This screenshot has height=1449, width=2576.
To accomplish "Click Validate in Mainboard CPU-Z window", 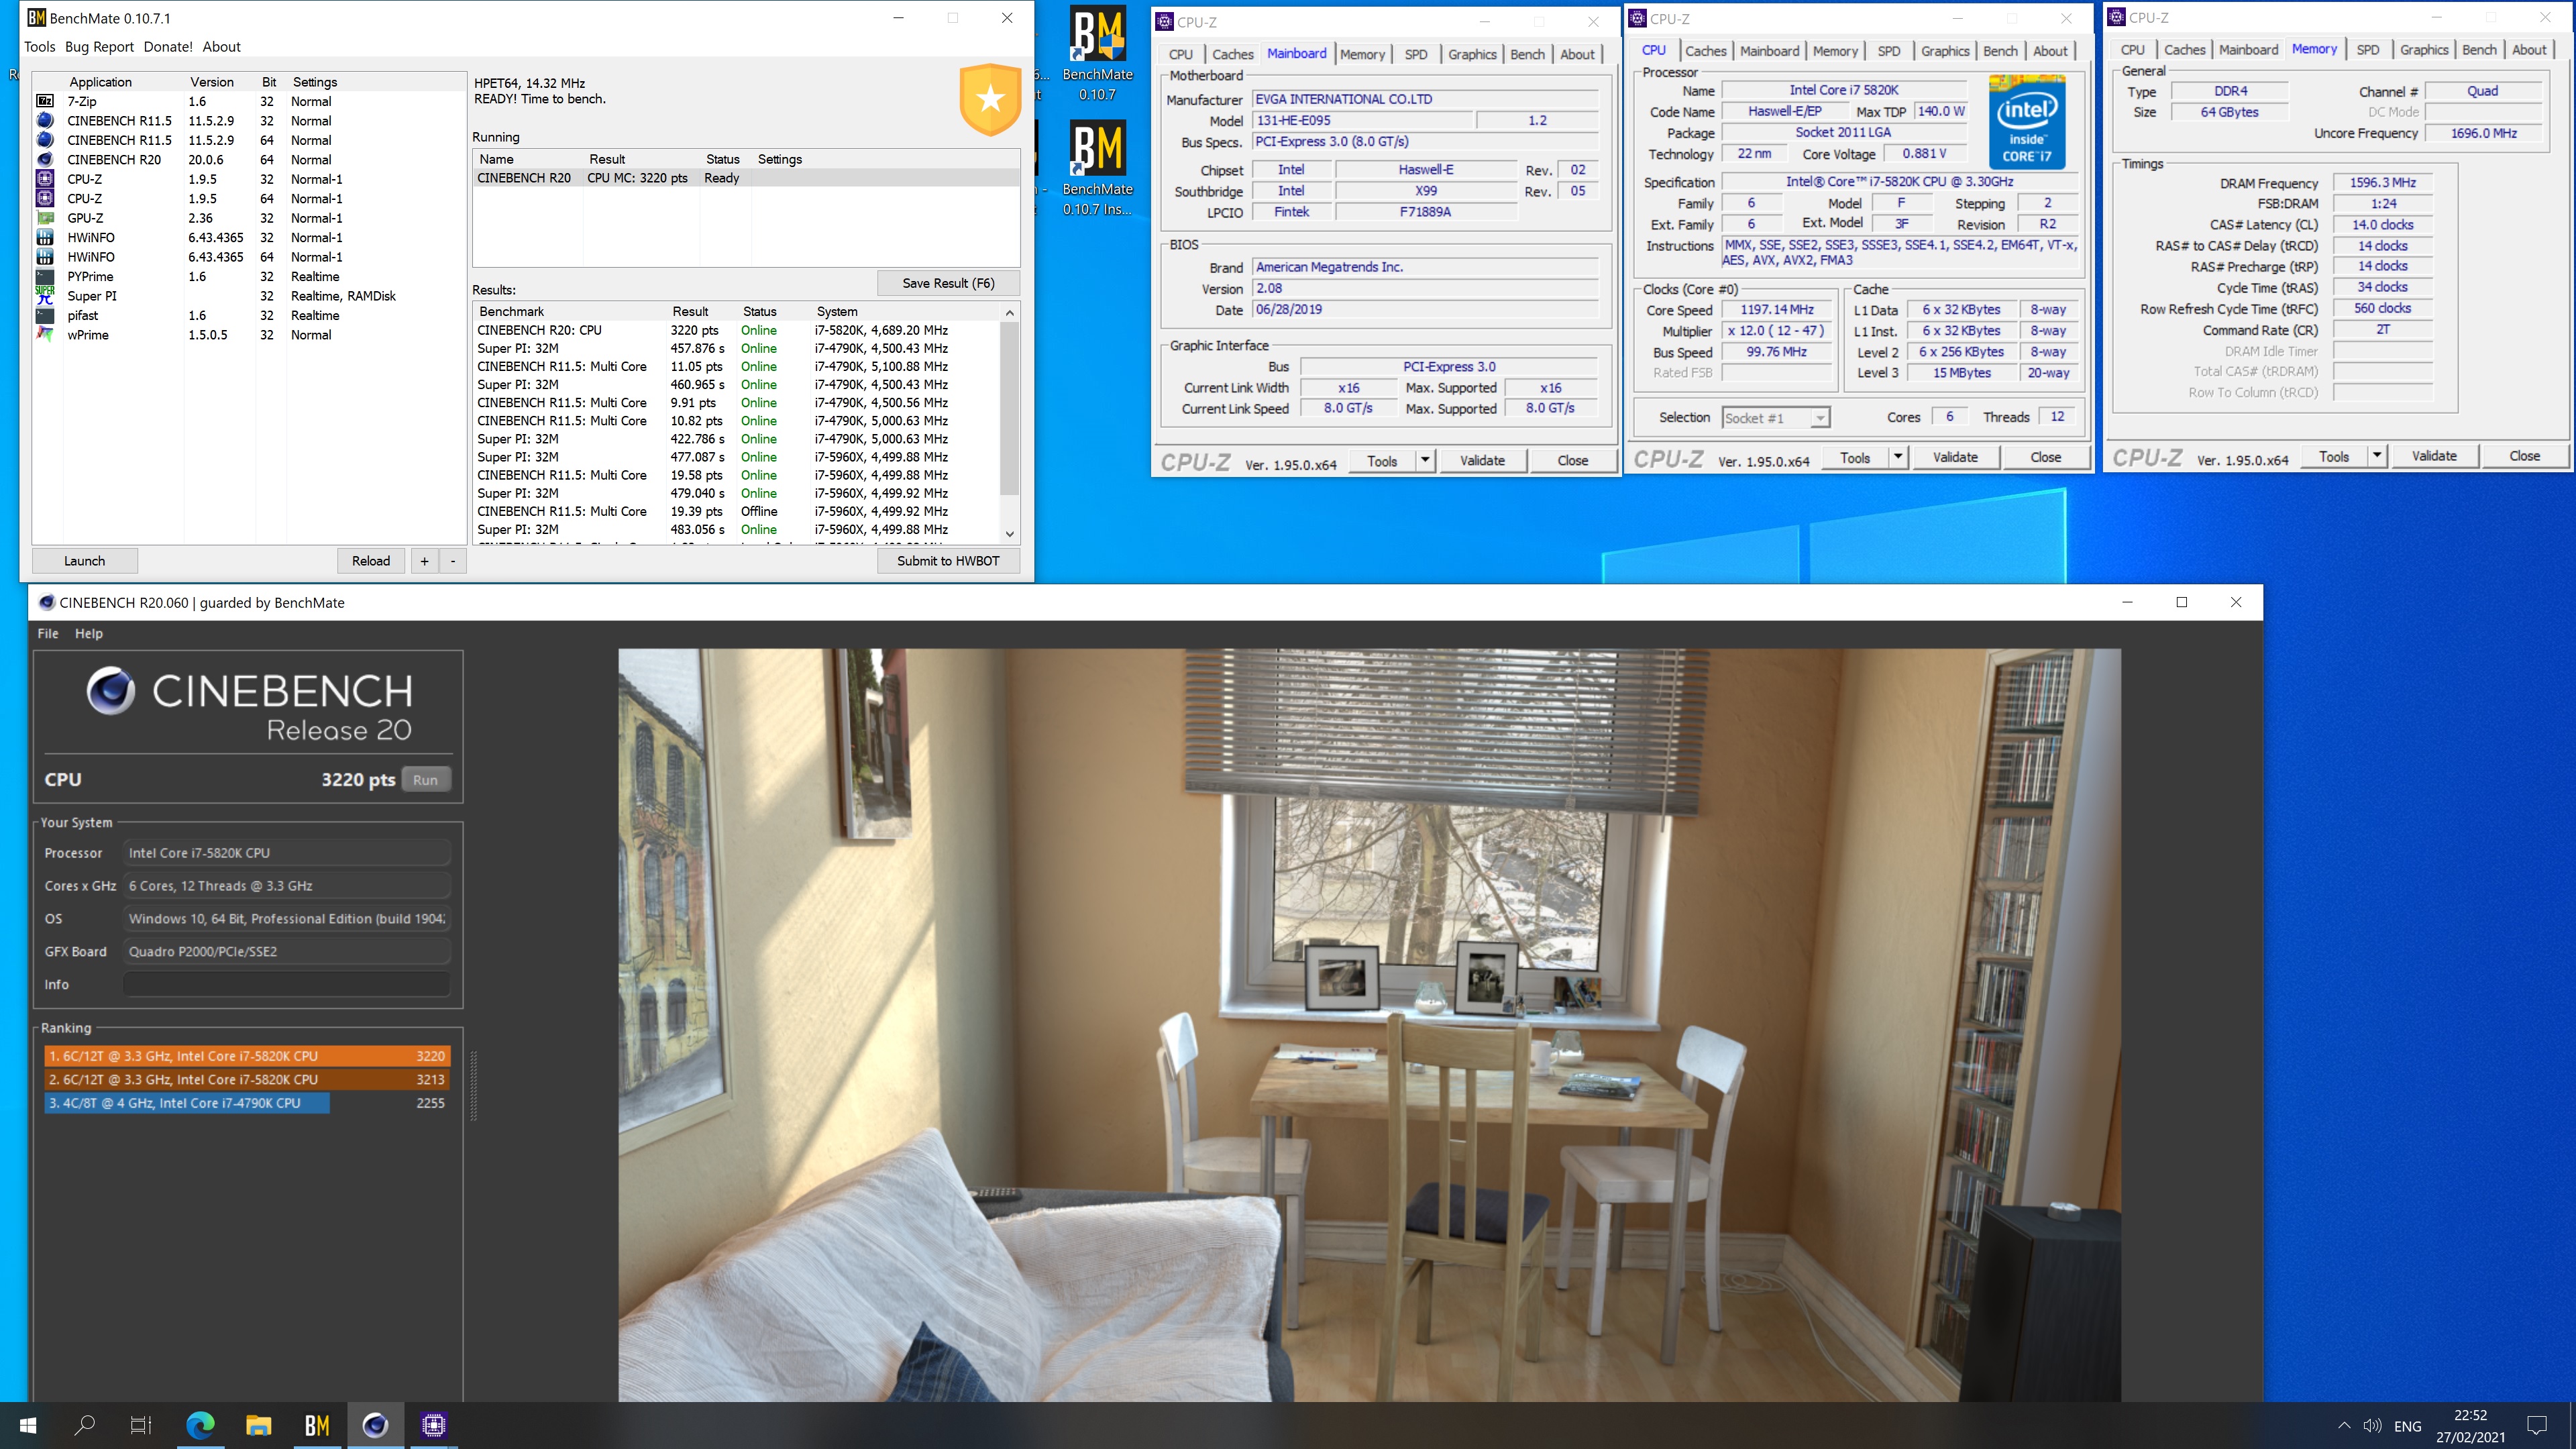I will pyautogui.click(x=1482, y=460).
